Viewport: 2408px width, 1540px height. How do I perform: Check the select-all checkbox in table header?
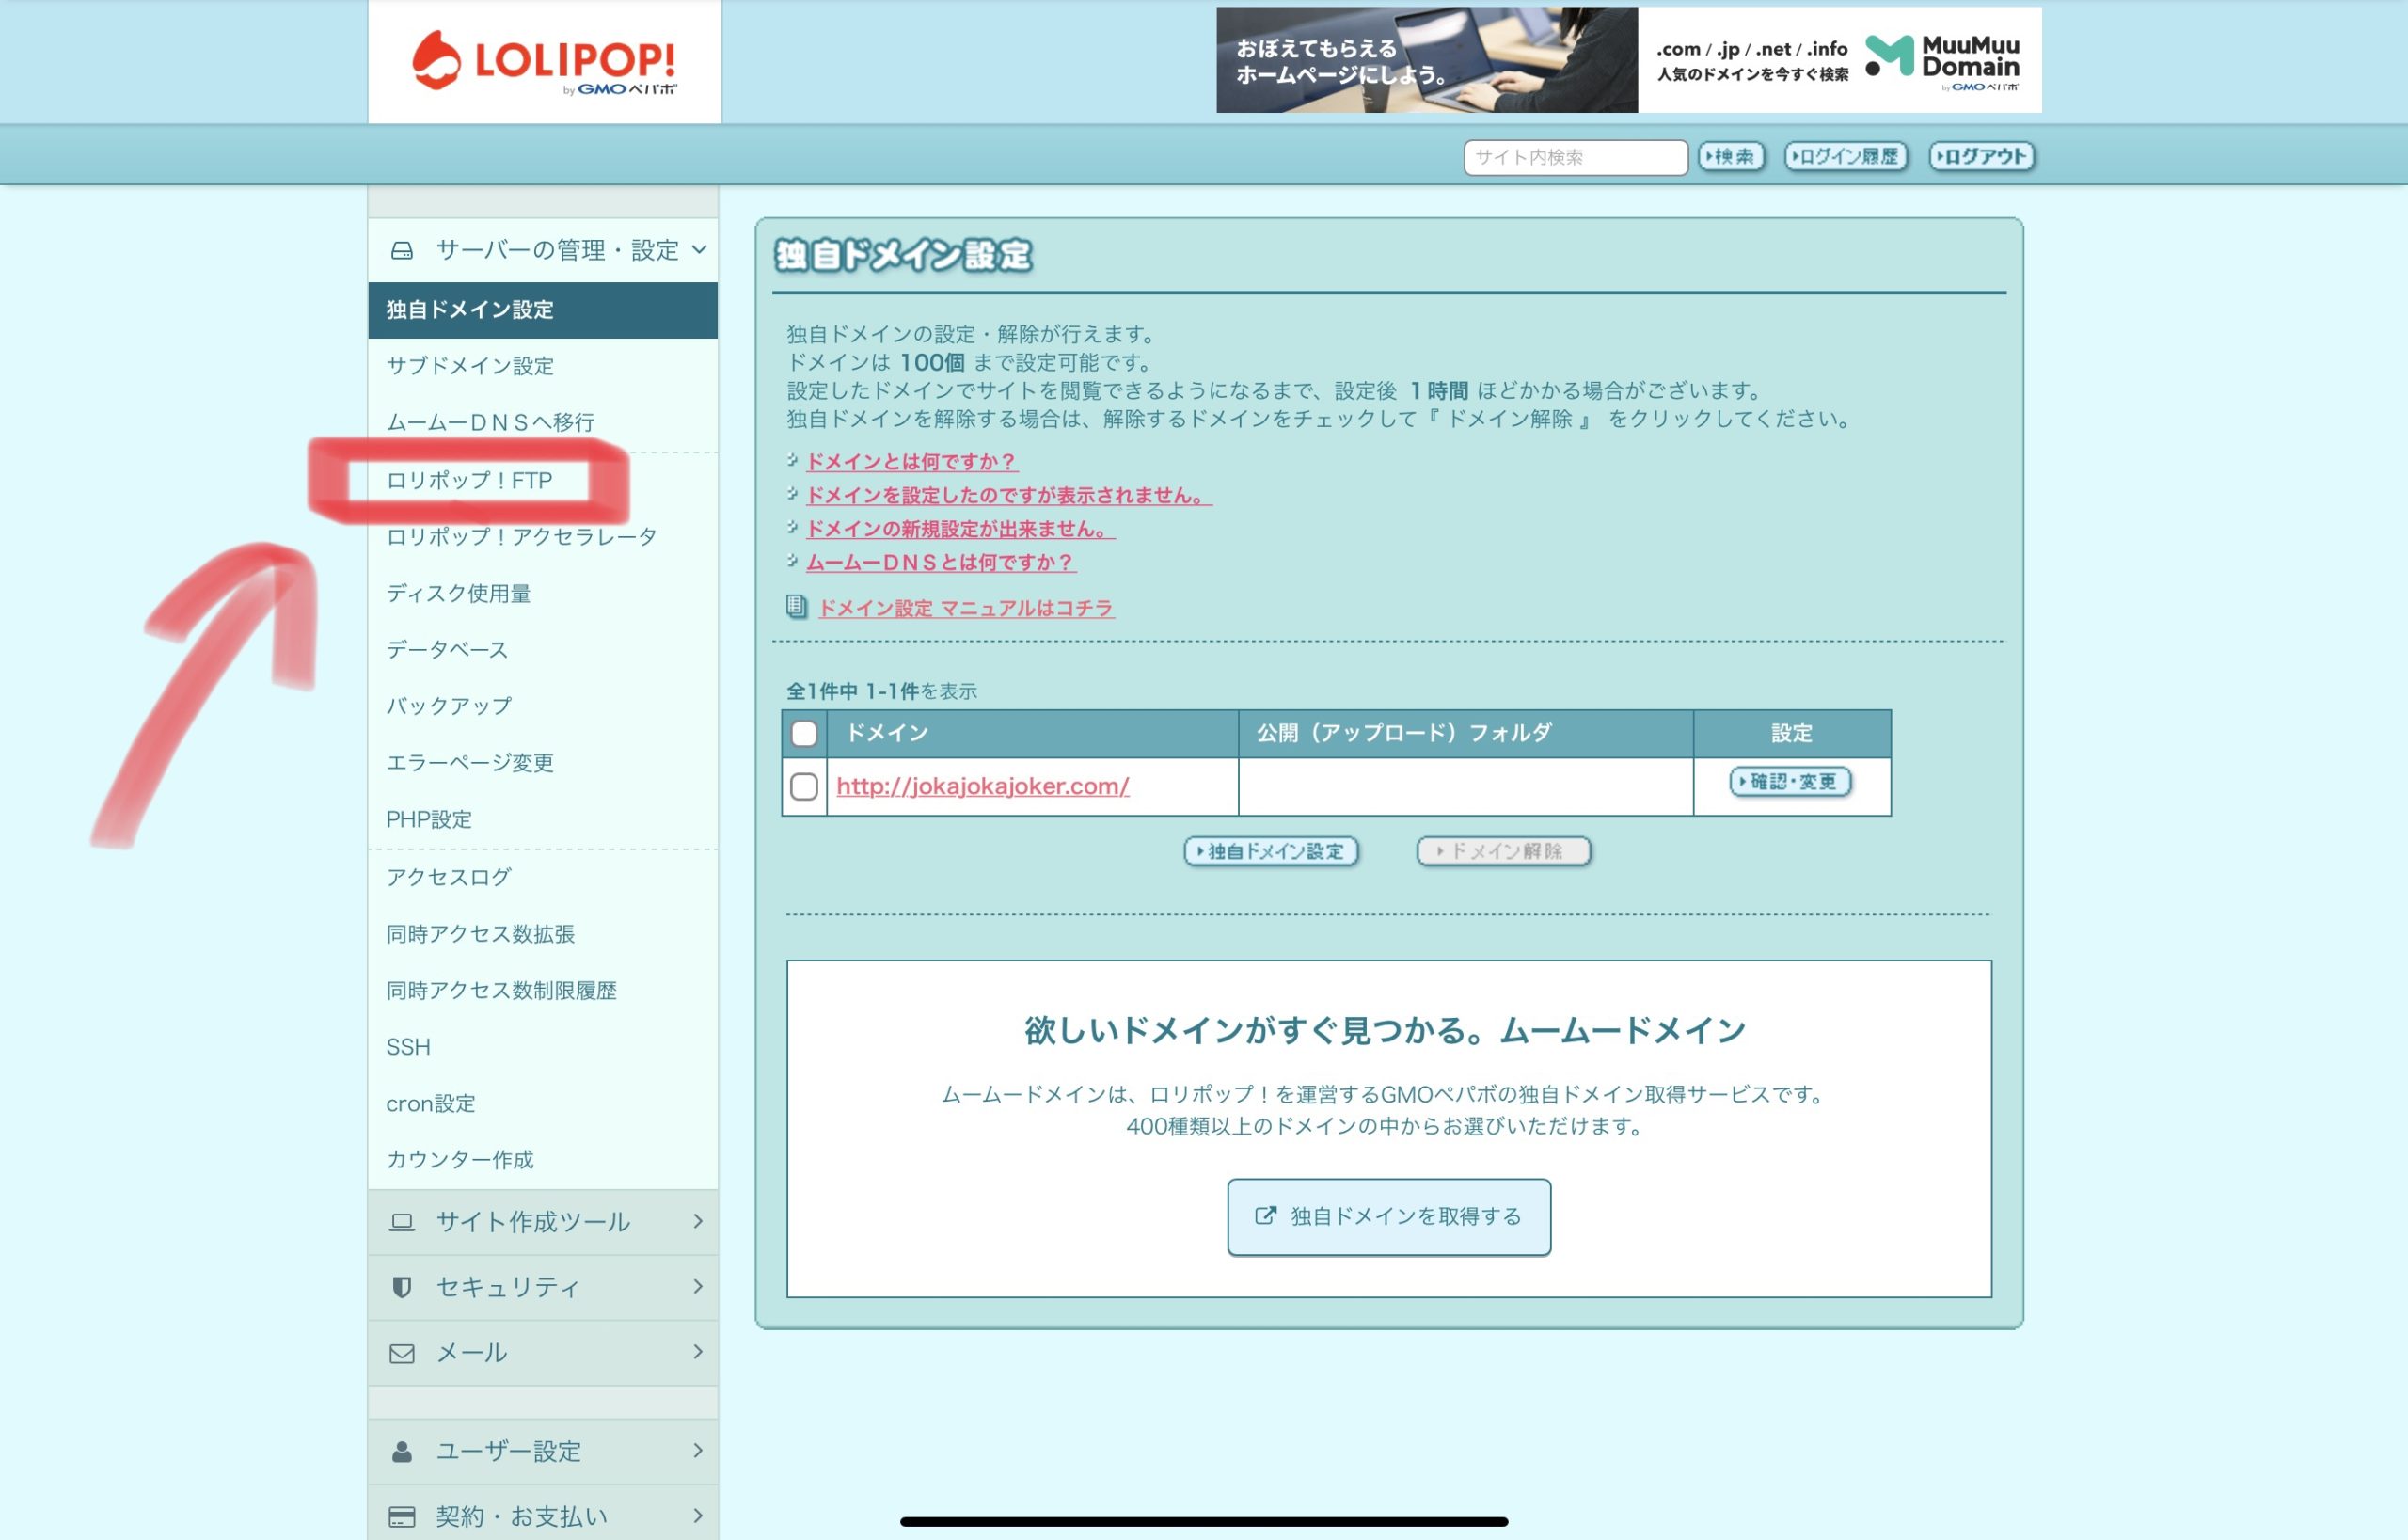[804, 734]
